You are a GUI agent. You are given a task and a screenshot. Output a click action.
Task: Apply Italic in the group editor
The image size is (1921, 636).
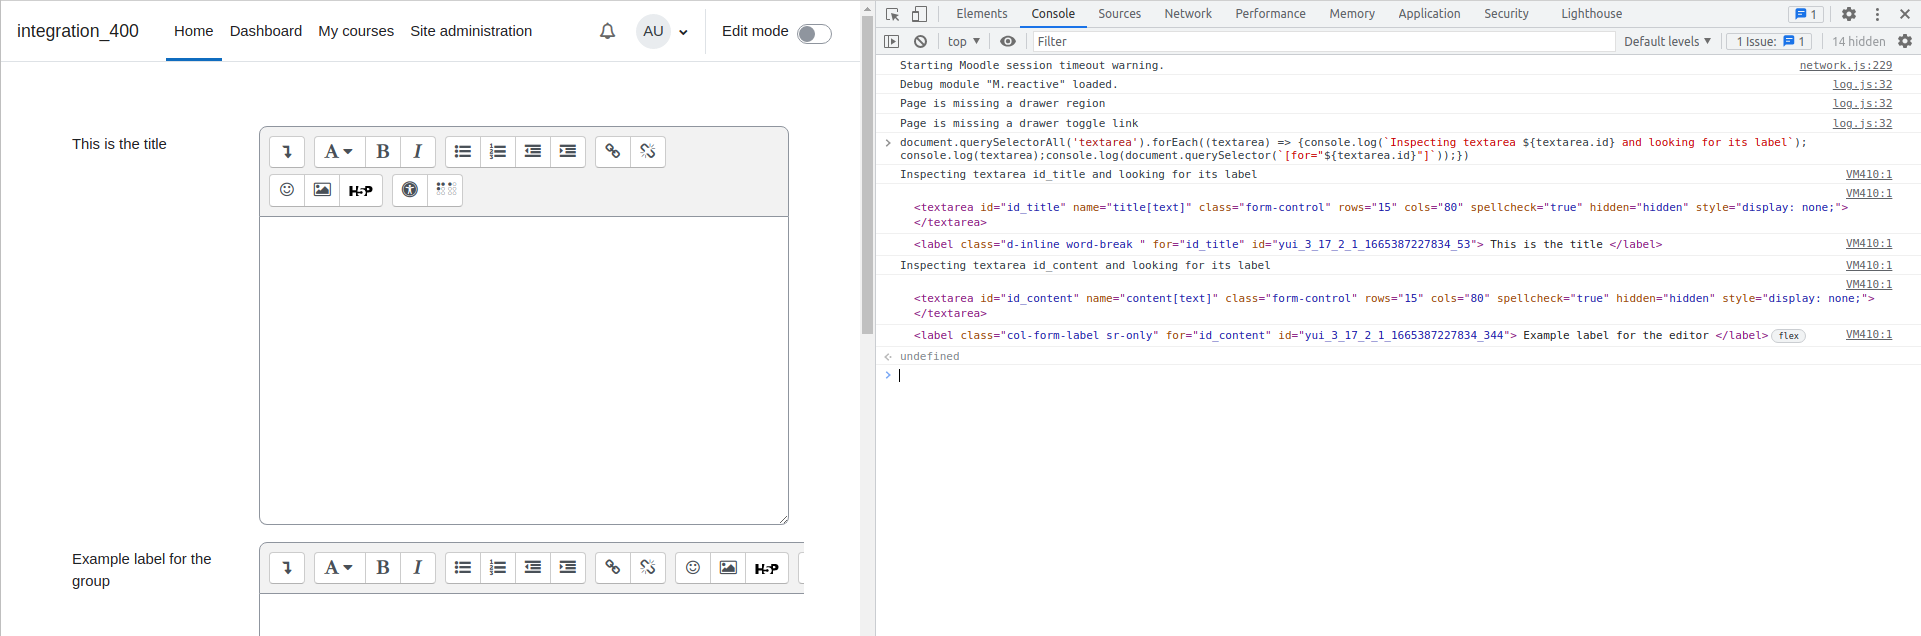418,568
